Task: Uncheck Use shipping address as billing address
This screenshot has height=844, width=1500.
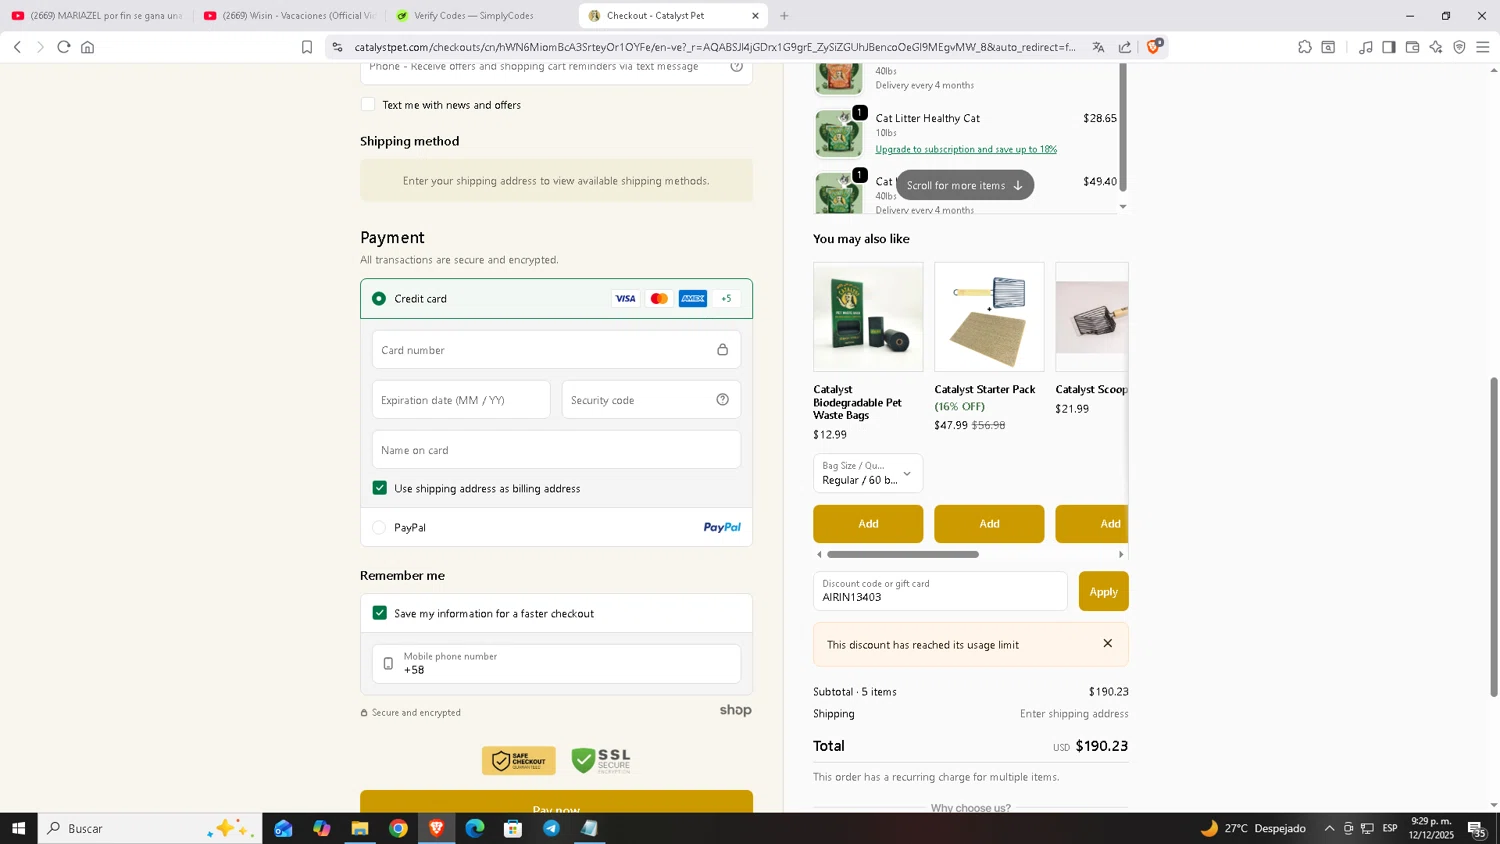Action: pyautogui.click(x=380, y=488)
